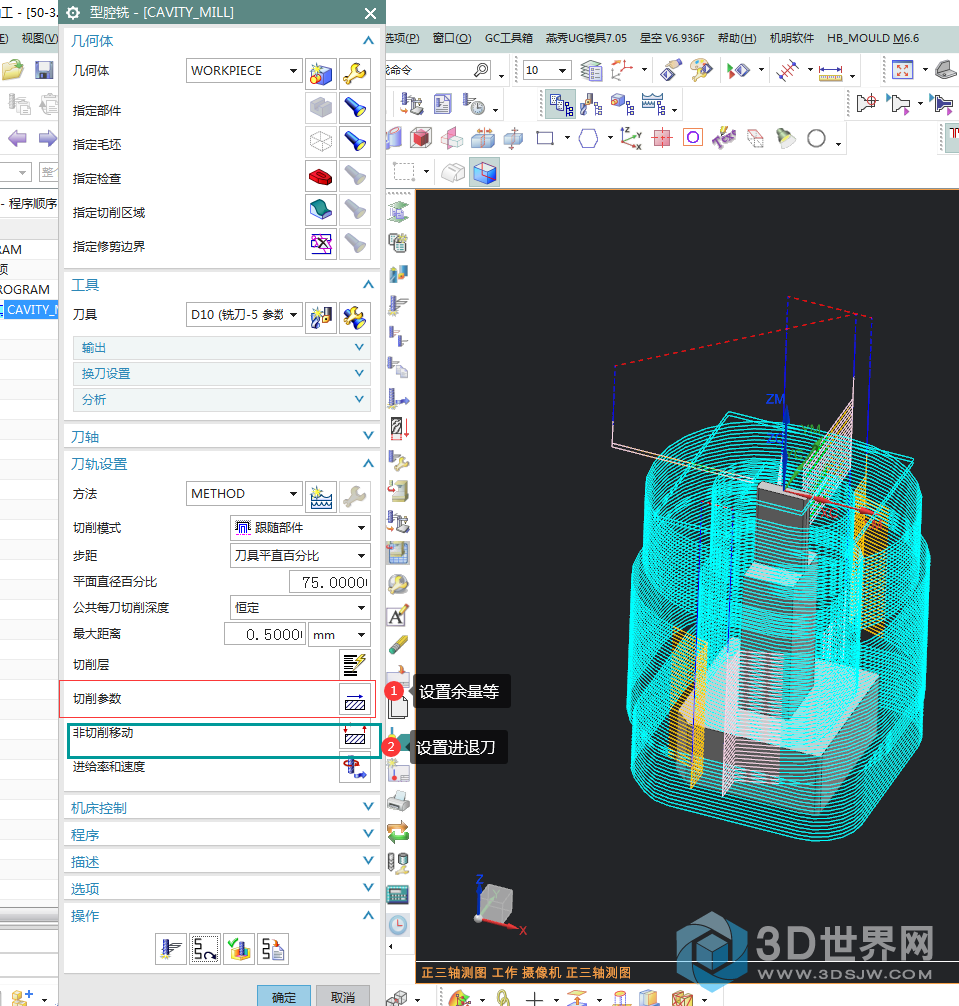The width and height of the screenshot is (959, 1006).
Task: Open the GC工具箱 menu
Action: click(509, 38)
